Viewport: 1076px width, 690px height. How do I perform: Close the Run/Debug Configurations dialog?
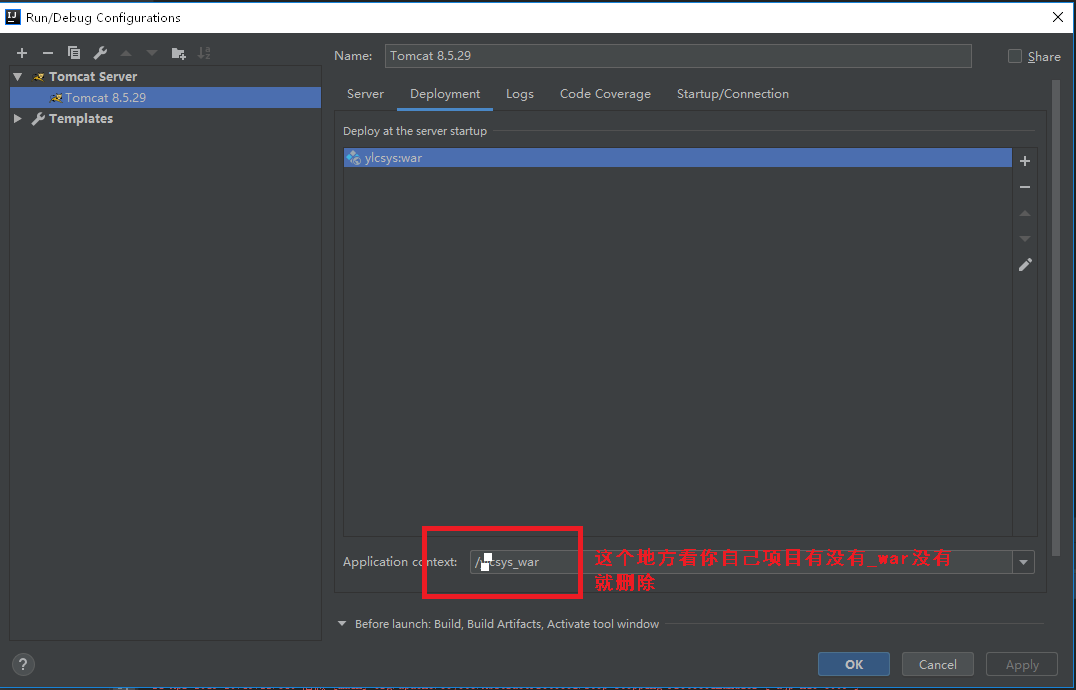point(1058,17)
